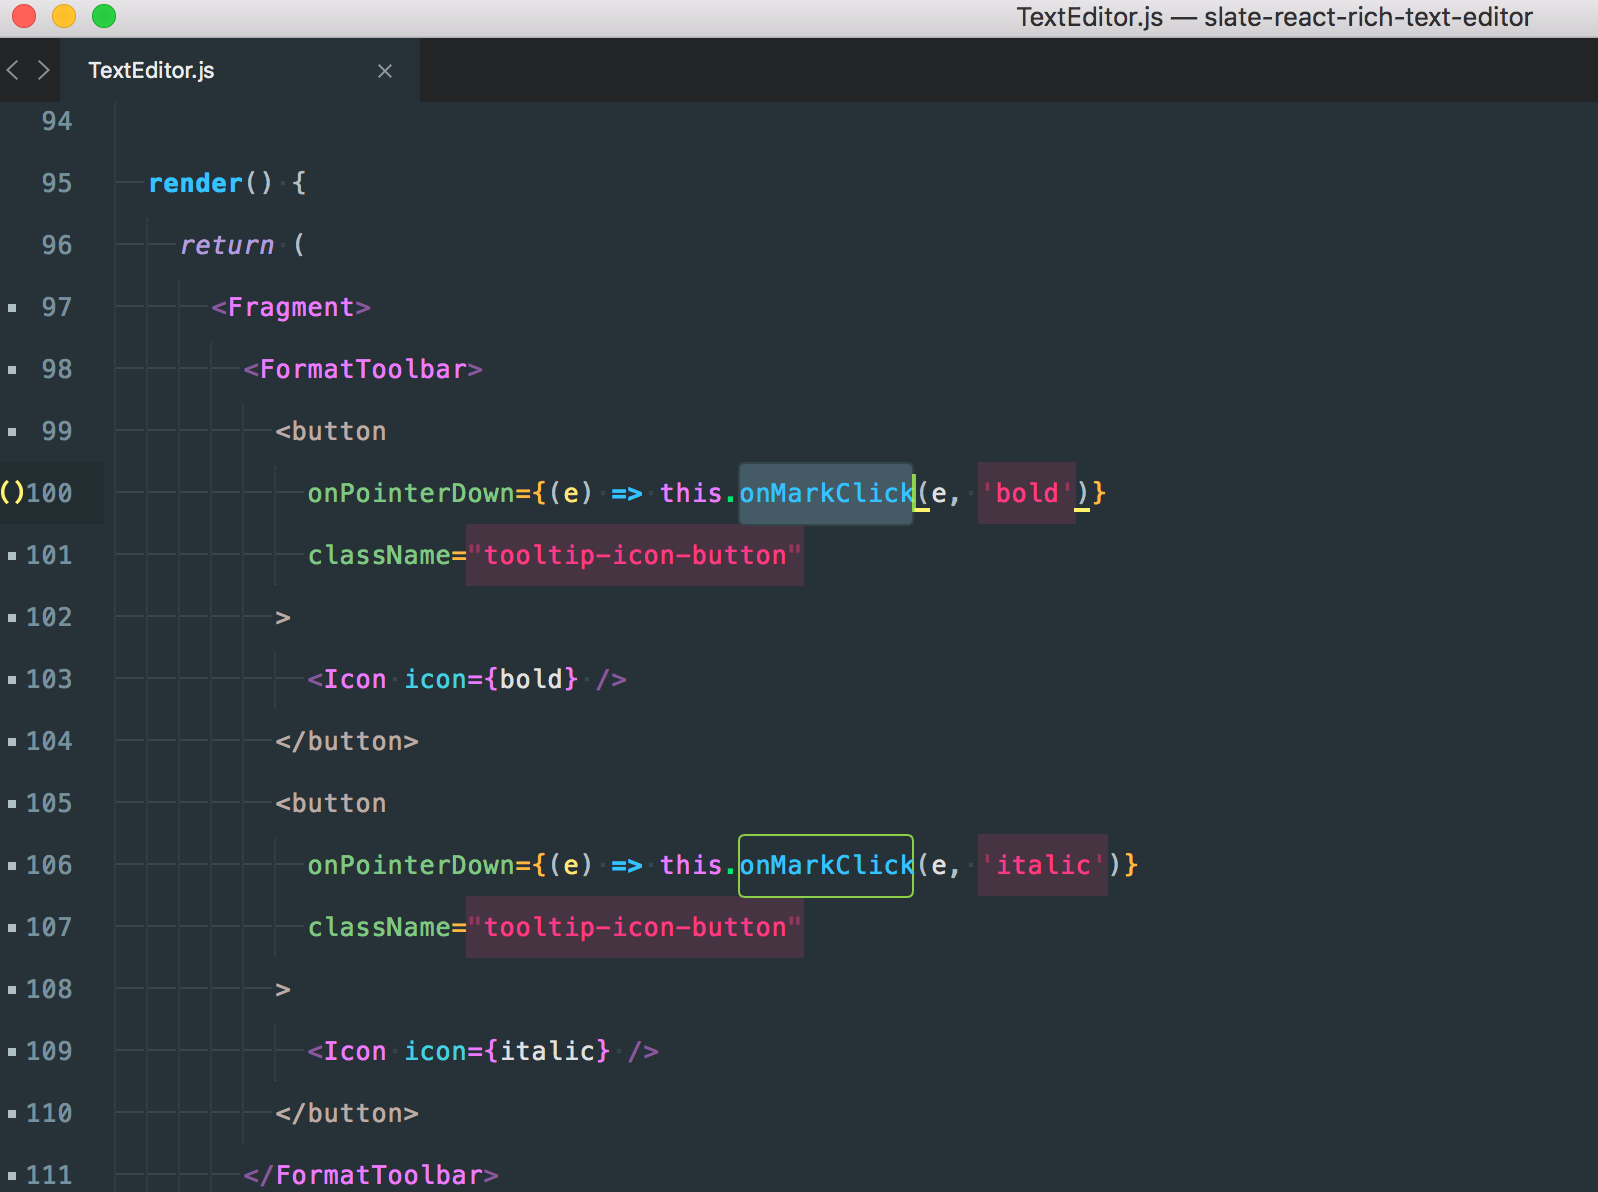This screenshot has height=1192, width=1598.
Task: Click the gutter mark beside line 99
Action: tap(12, 432)
